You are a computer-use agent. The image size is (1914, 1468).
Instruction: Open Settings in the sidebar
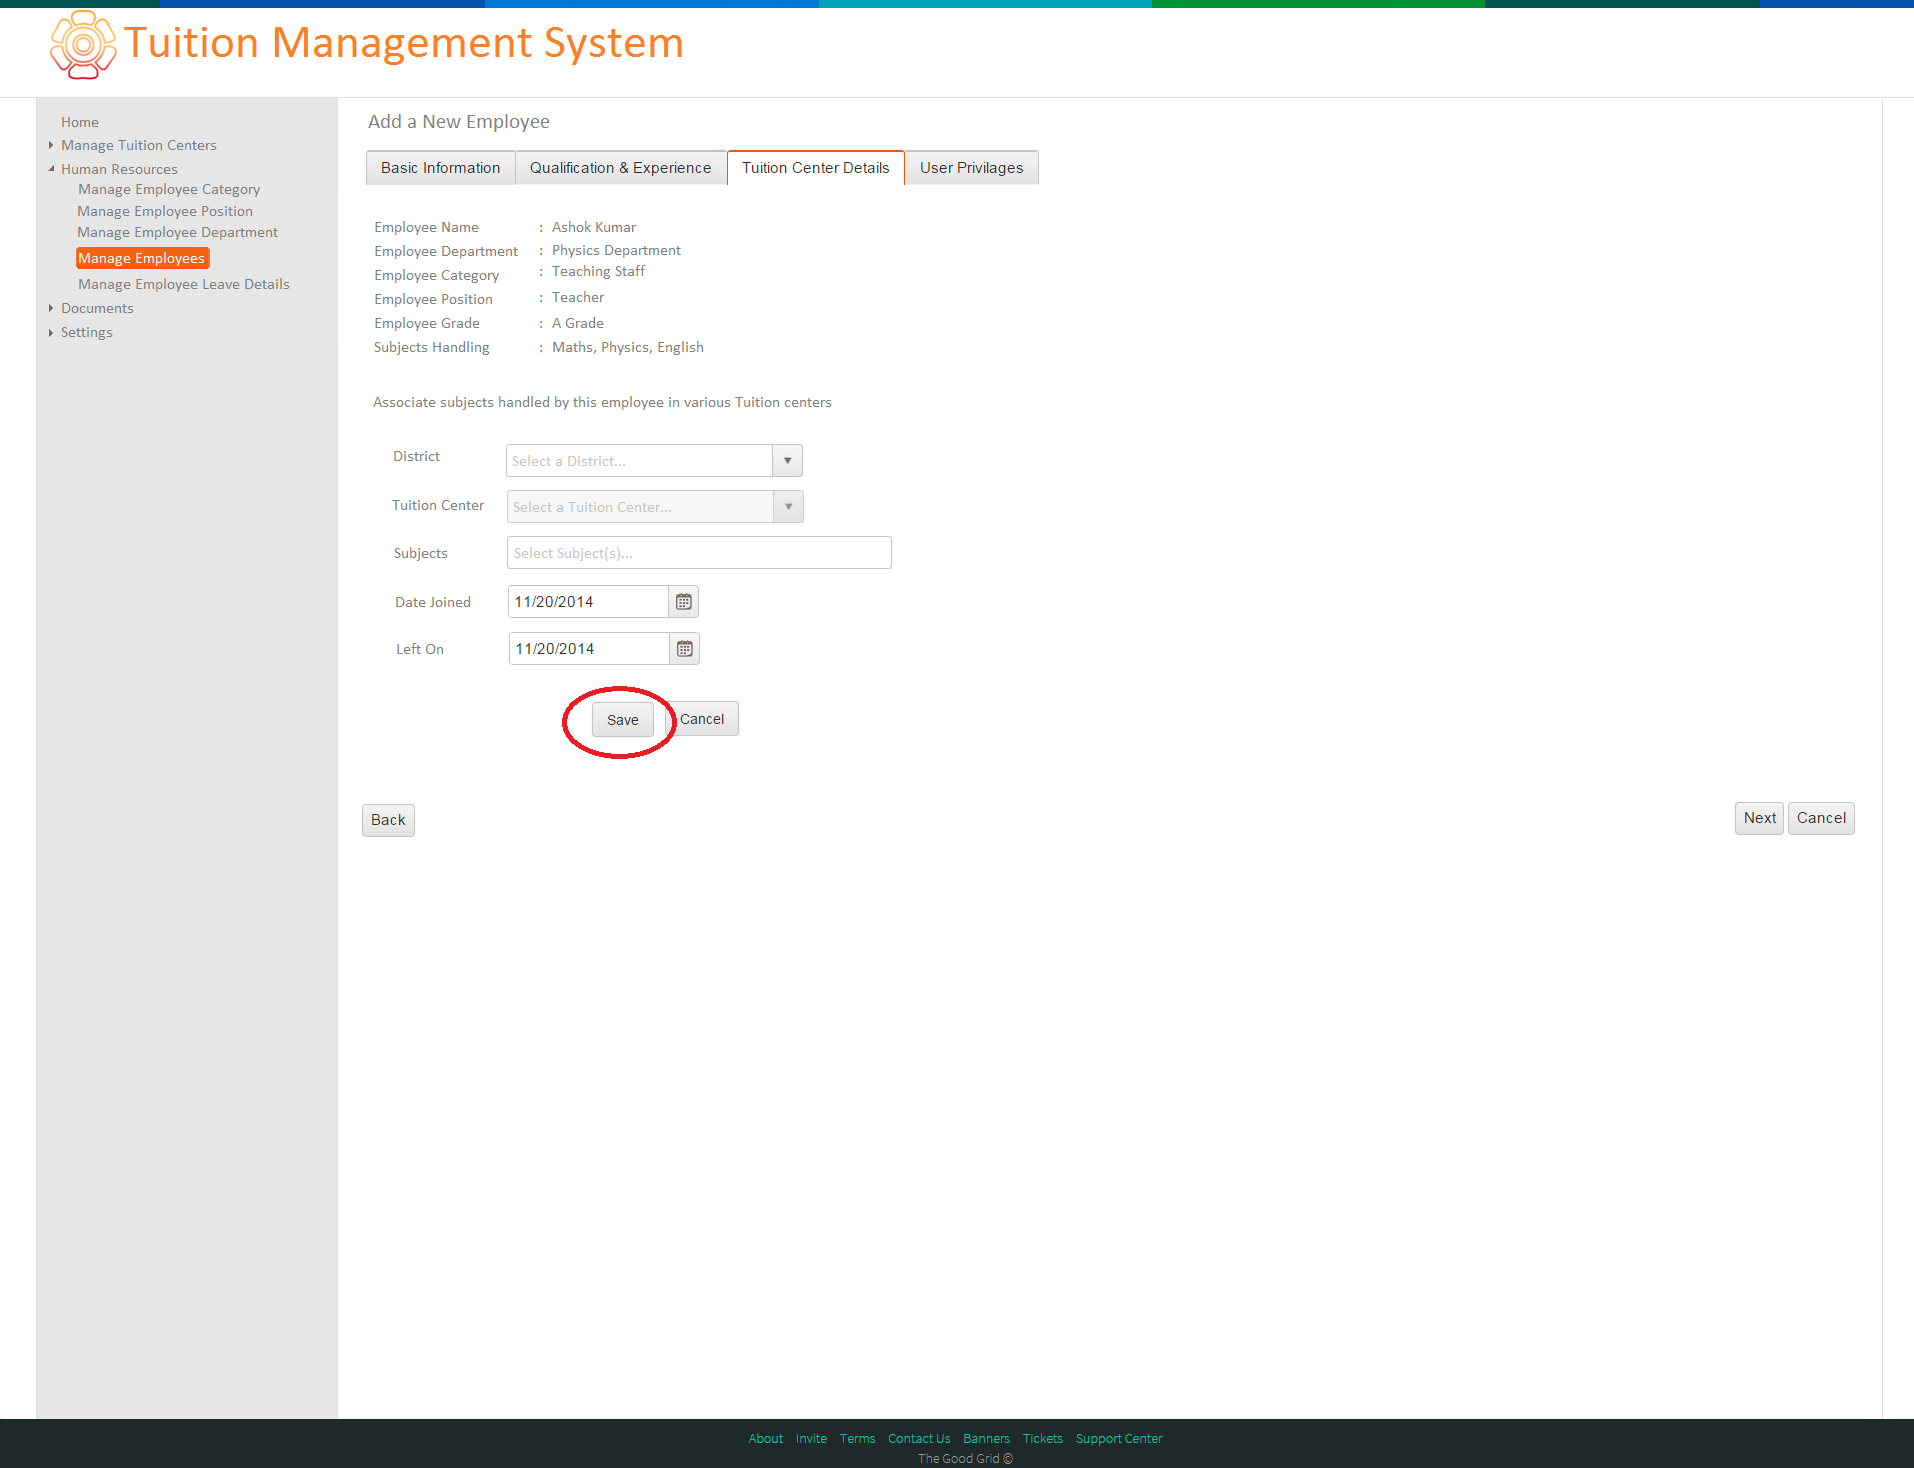point(87,332)
